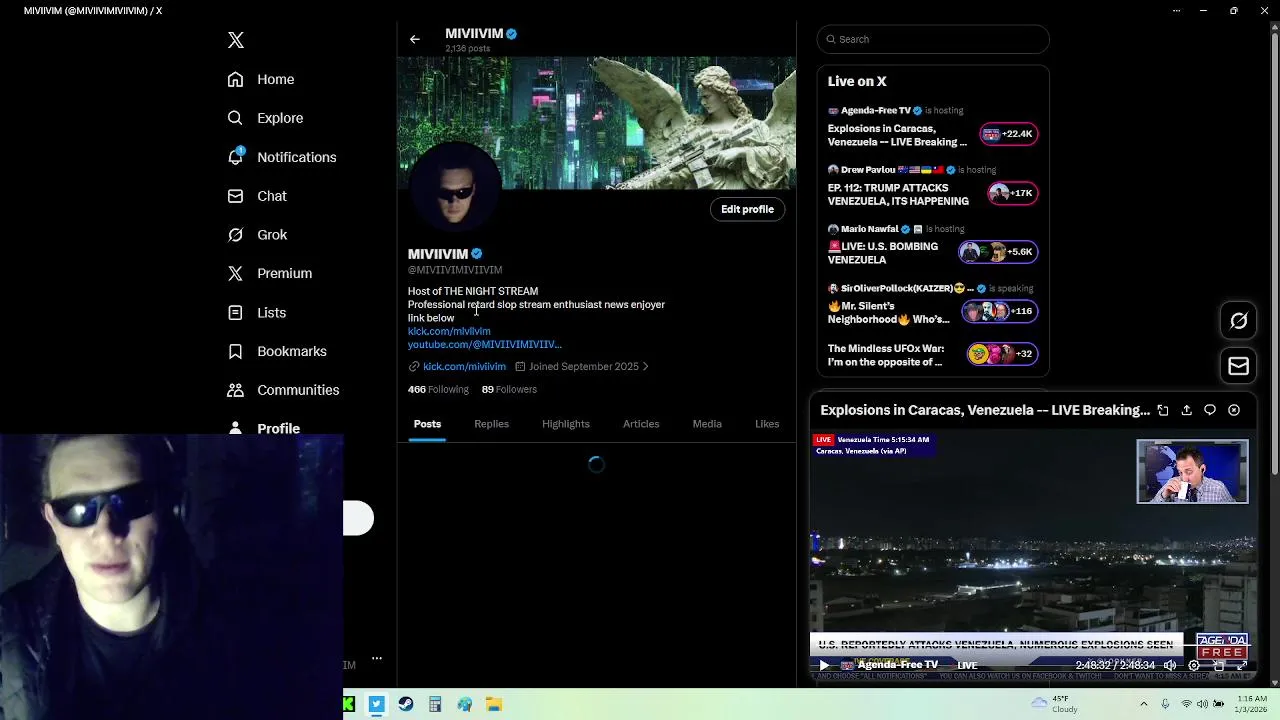Screen dimensions: 1280x720
Task: Click the taskbar clock showing 1:16 AM
Action: (1250, 704)
